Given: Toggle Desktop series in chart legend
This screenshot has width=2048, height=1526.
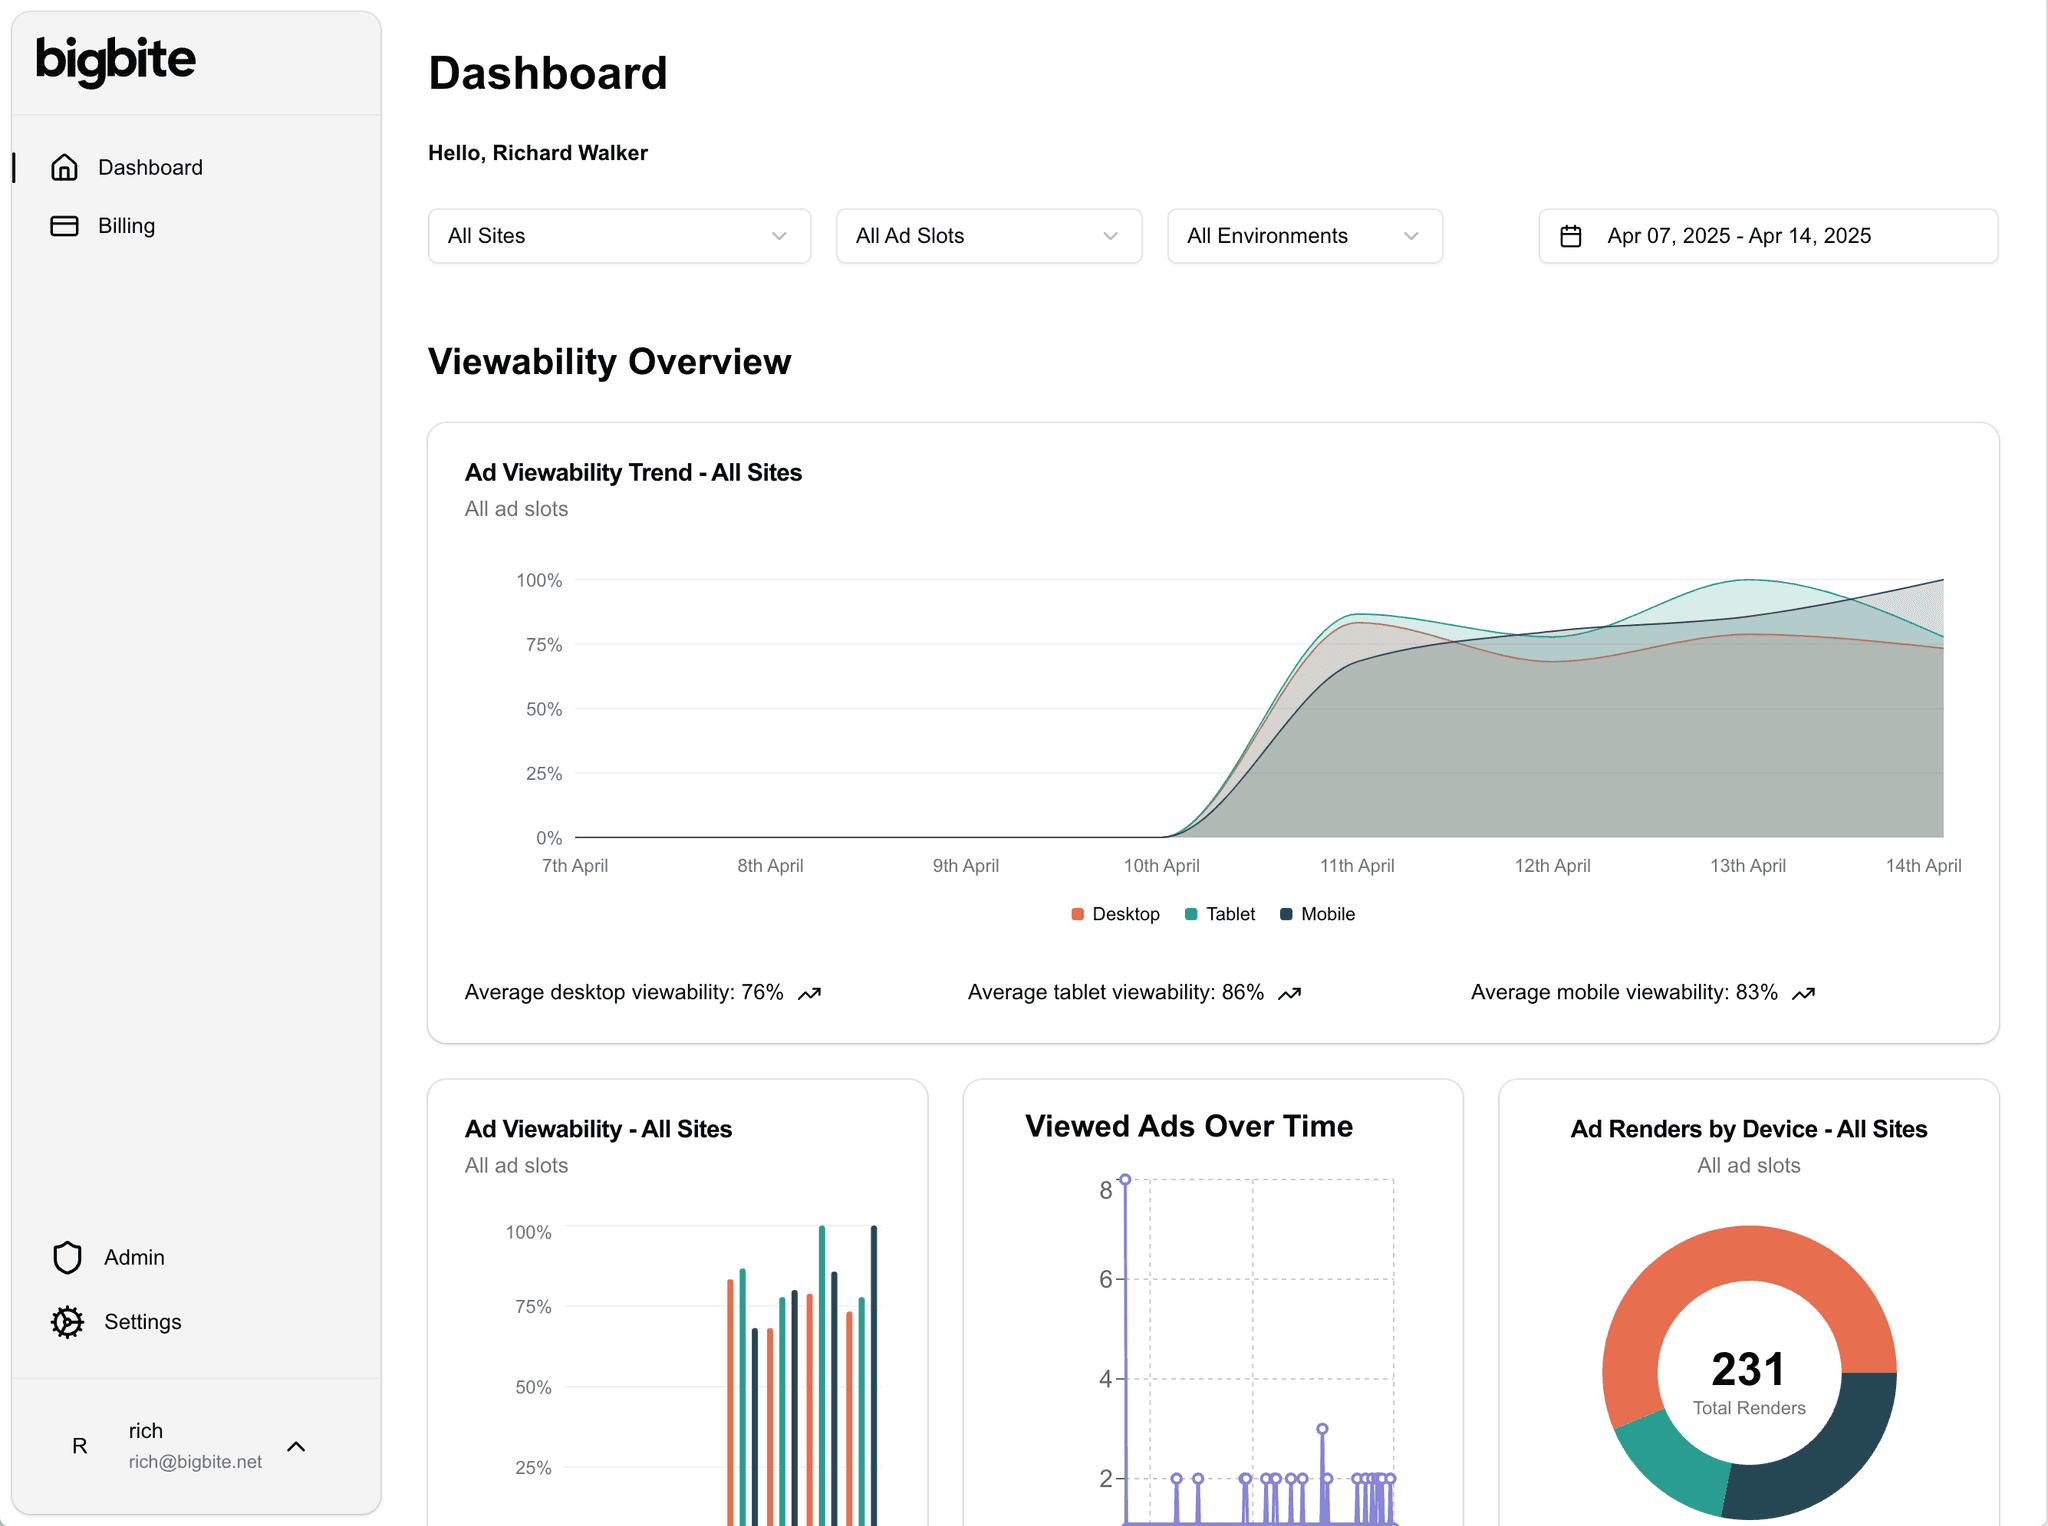Looking at the screenshot, I should click(1115, 914).
